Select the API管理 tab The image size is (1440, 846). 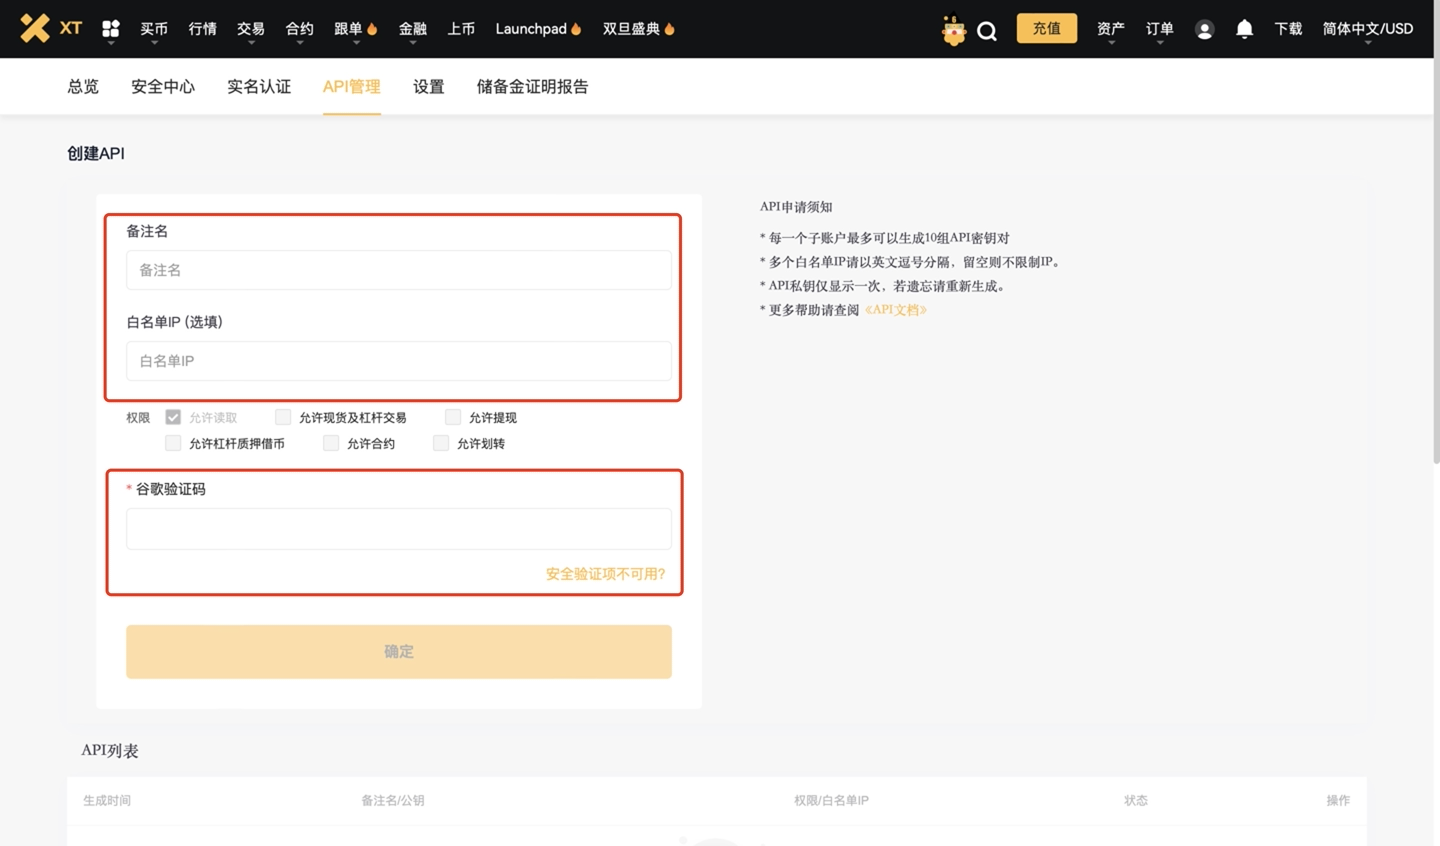(x=351, y=86)
